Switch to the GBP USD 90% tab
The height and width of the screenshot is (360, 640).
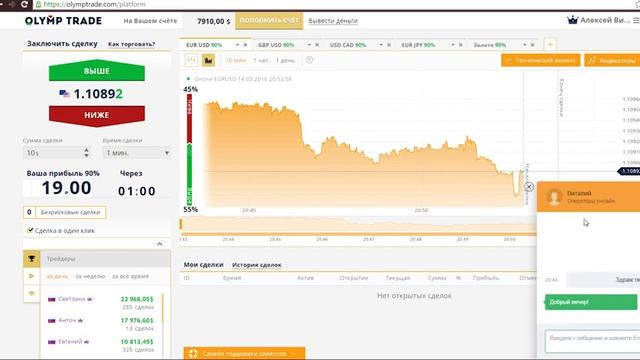tap(276, 45)
